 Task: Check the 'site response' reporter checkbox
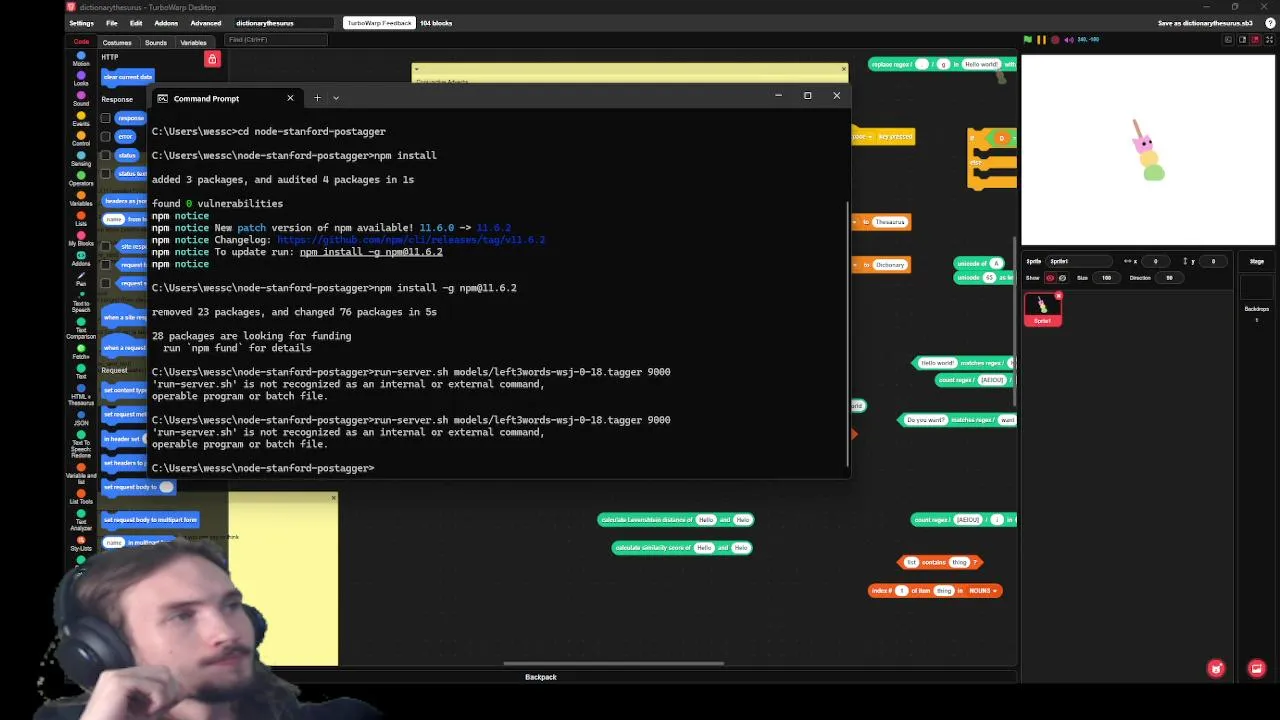[x=106, y=246]
